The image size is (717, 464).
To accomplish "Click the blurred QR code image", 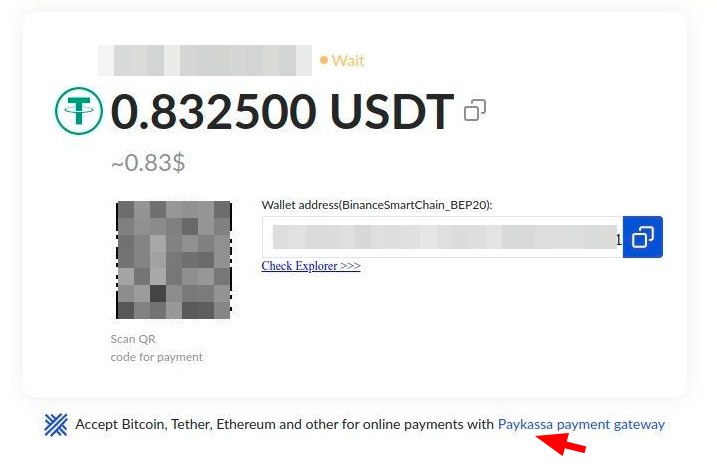I will tap(174, 260).
